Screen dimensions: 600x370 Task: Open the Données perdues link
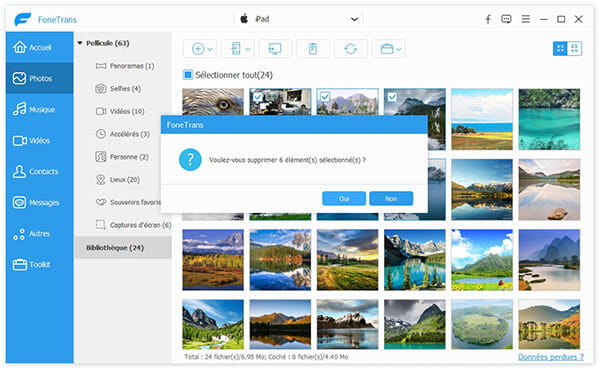pyautogui.click(x=551, y=357)
